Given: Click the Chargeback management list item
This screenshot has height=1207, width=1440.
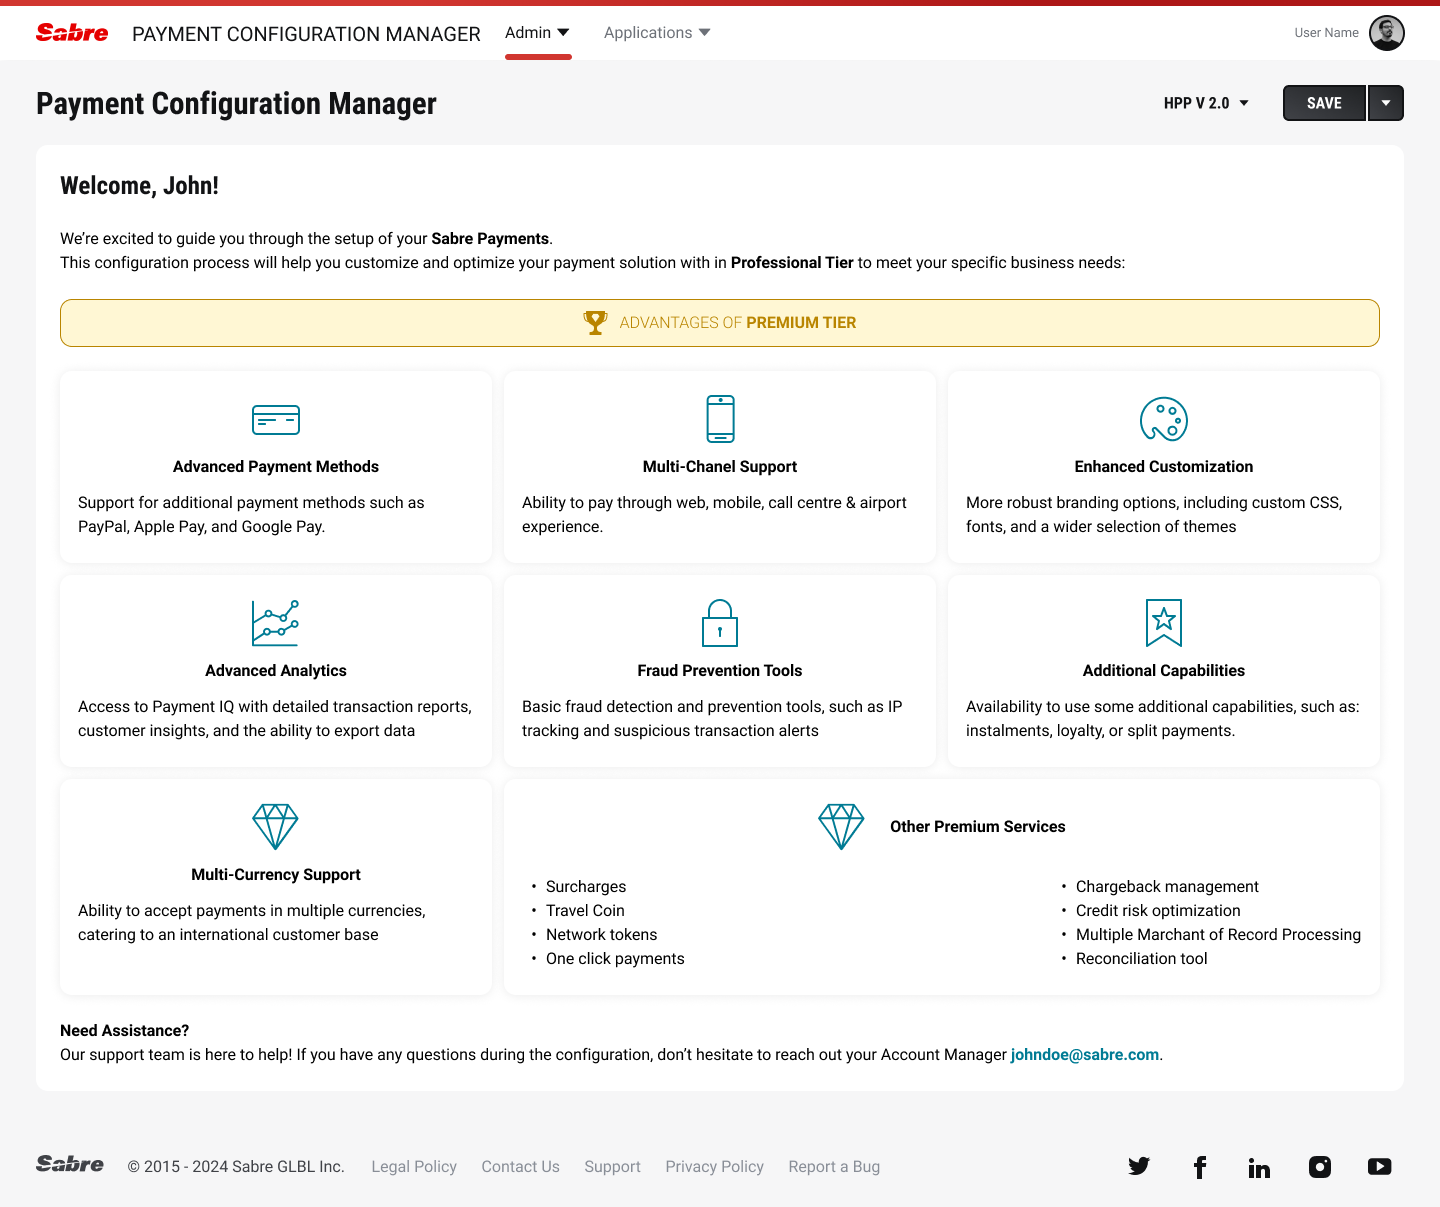Looking at the screenshot, I should point(1167,887).
